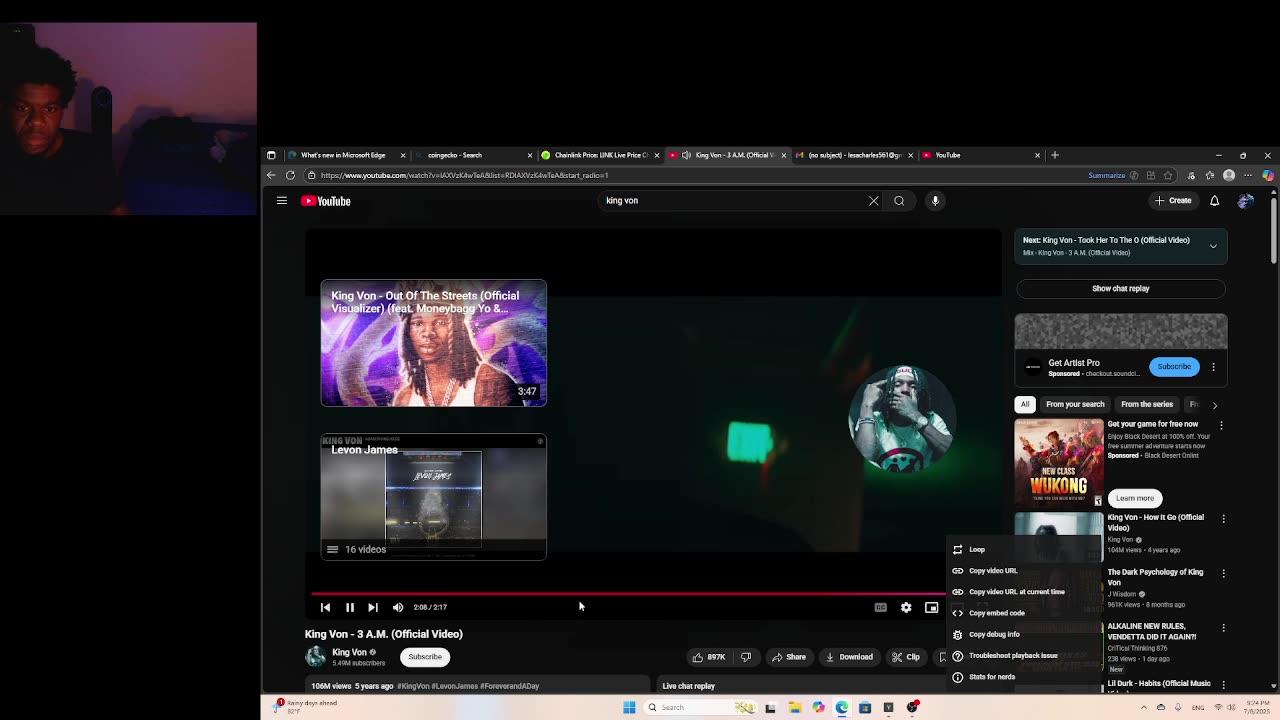Select Copy debug info
Screen dimensions: 1280x720
coord(1023,634)
